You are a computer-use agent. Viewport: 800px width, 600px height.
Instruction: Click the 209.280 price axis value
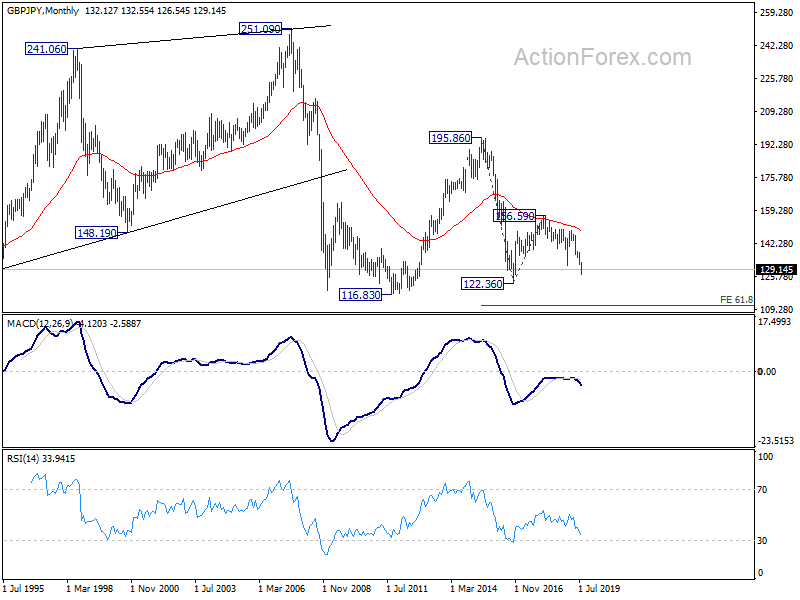pos(776,111)
